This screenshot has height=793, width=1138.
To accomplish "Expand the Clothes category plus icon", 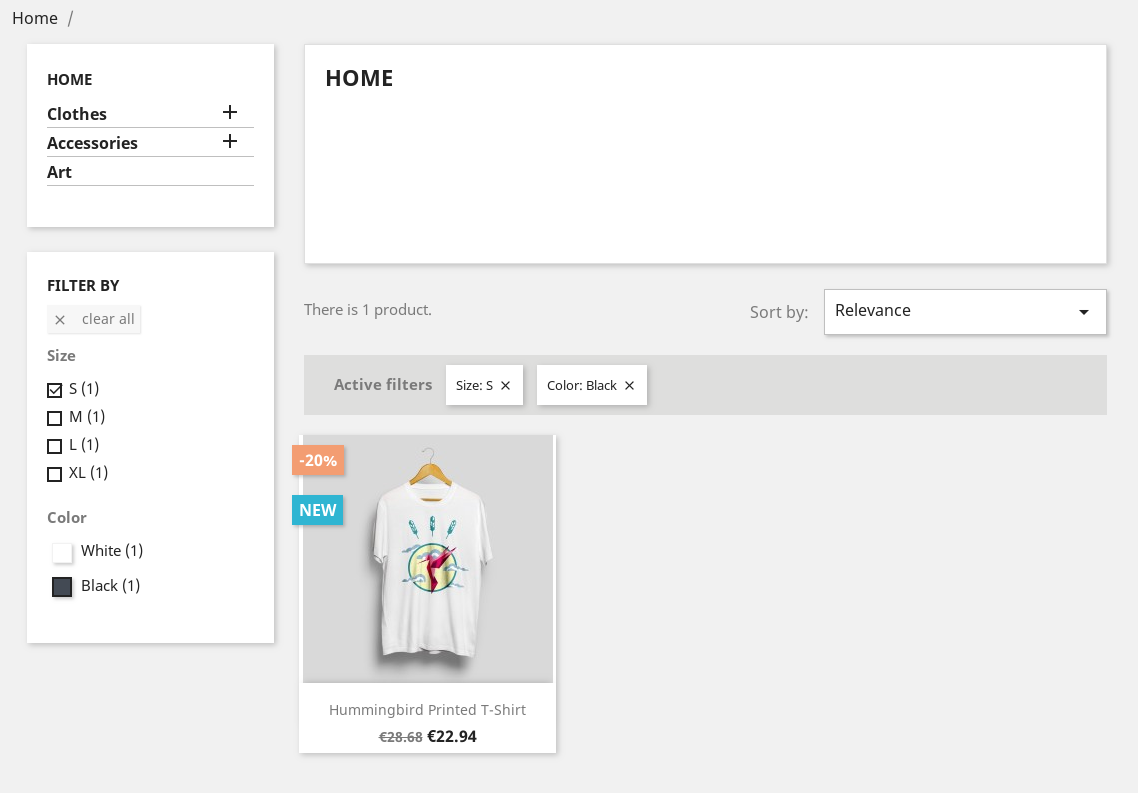I will pos(229,112).
